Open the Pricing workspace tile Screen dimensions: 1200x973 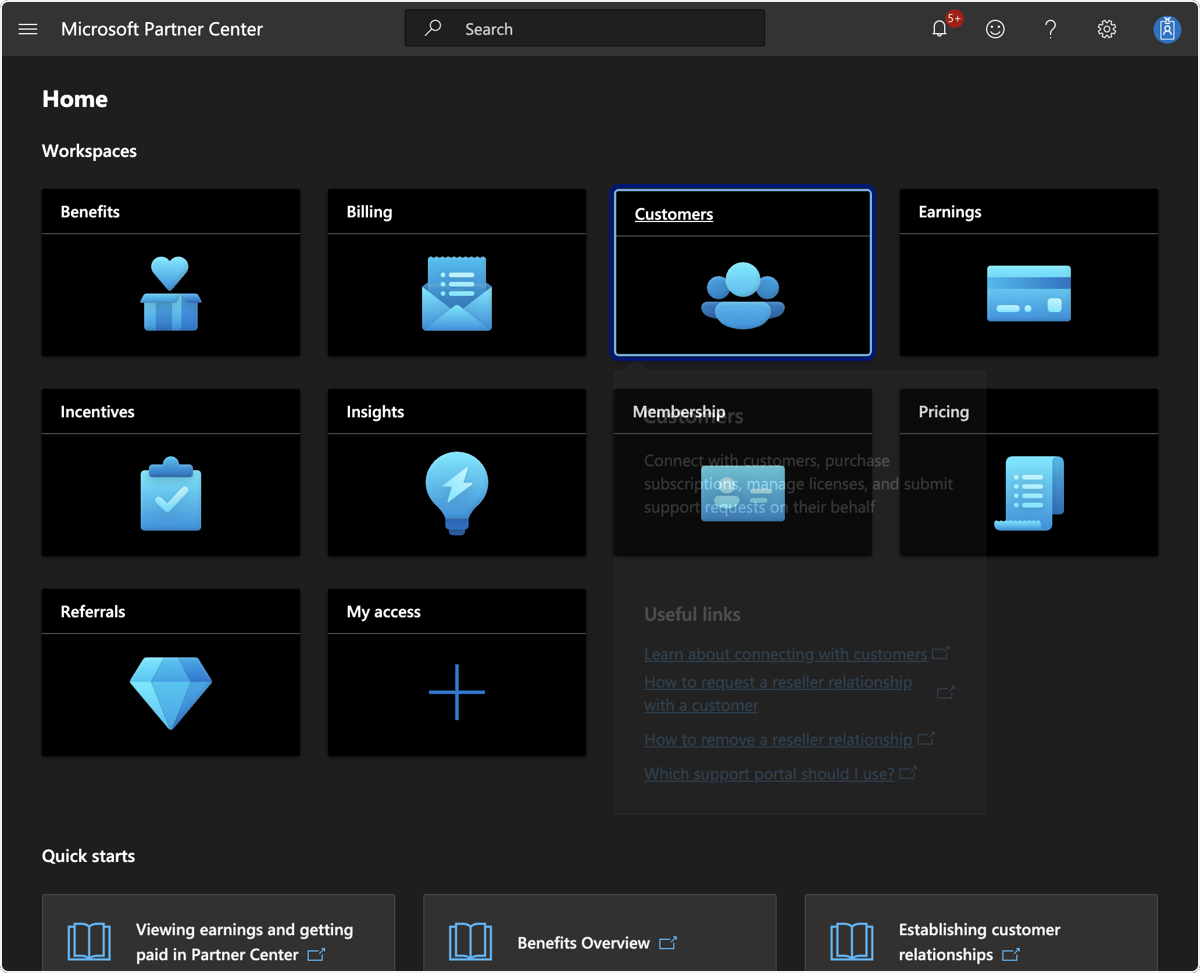(1029, 472)
